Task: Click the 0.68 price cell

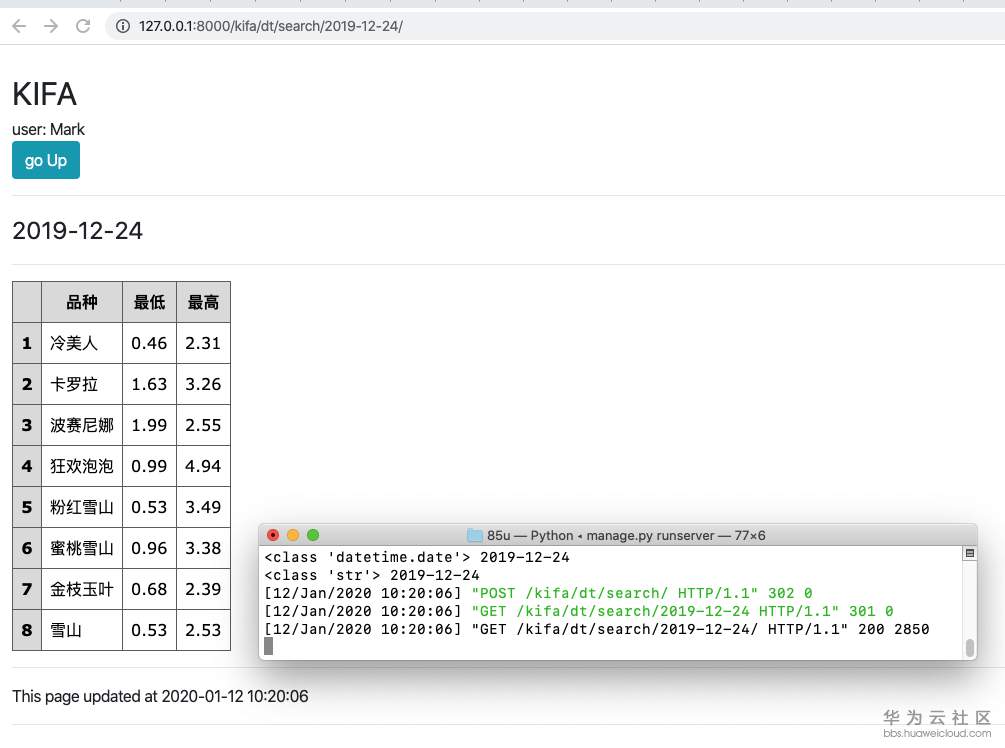Action: (149, 589)
